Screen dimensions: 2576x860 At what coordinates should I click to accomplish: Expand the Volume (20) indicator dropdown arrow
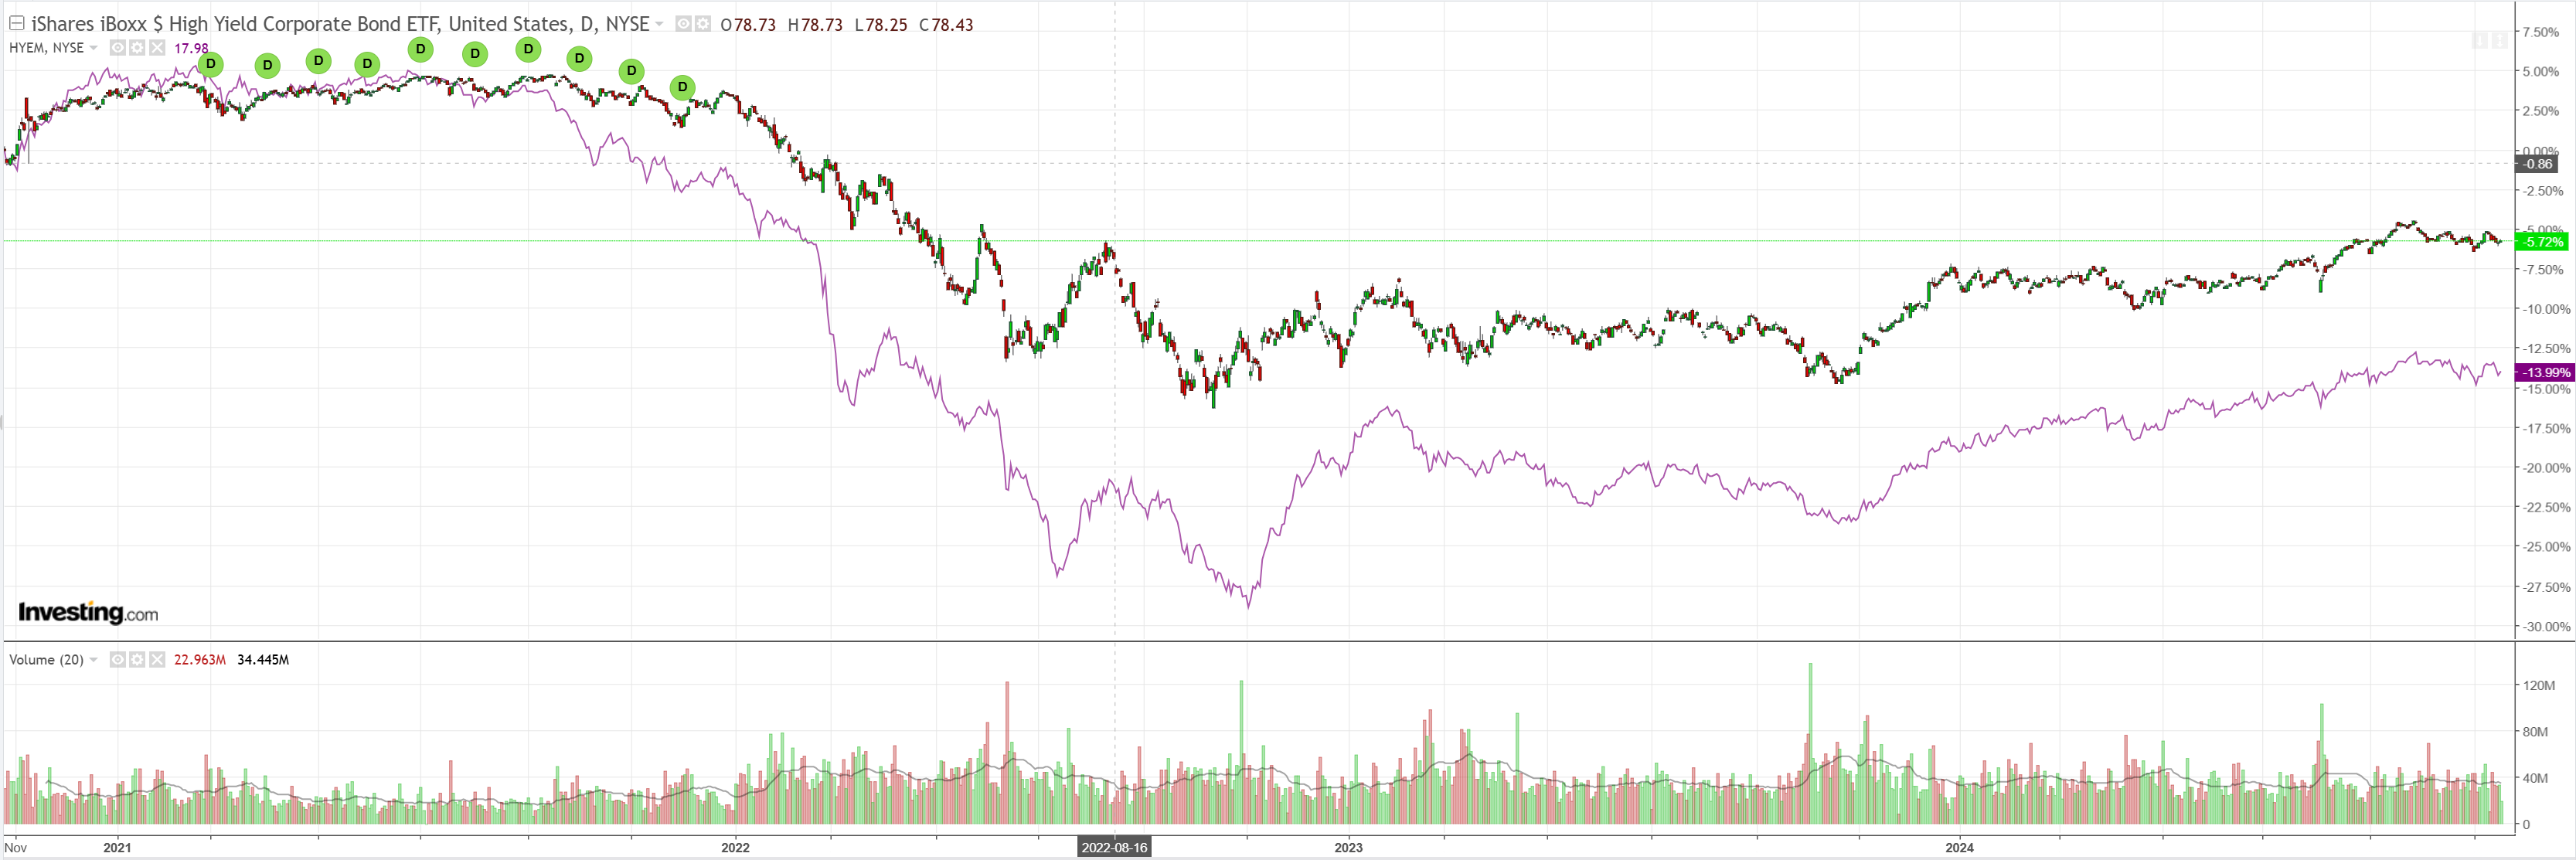pyautogui.click(x=94, y=660)
